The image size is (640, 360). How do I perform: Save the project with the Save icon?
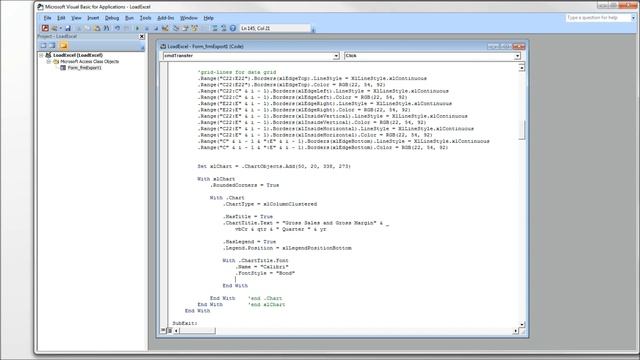point(68,28)
